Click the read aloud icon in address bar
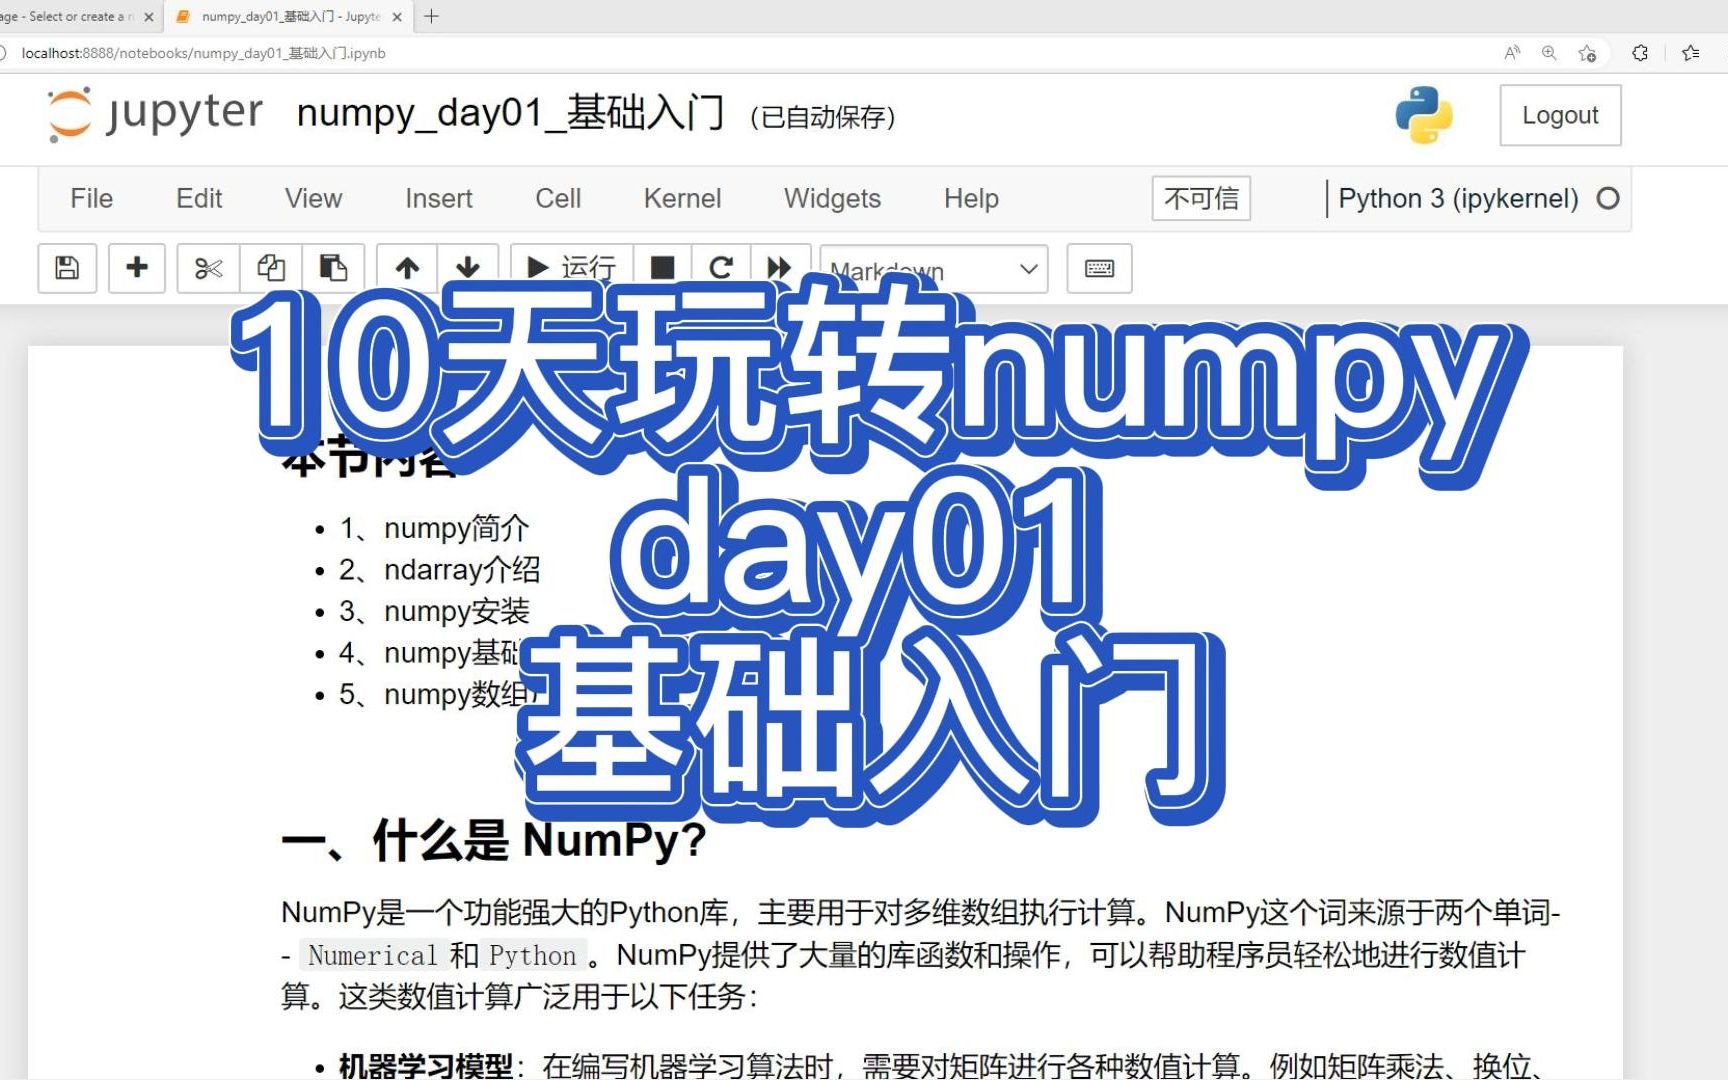The image size is (1728, 1080). 1512,53
